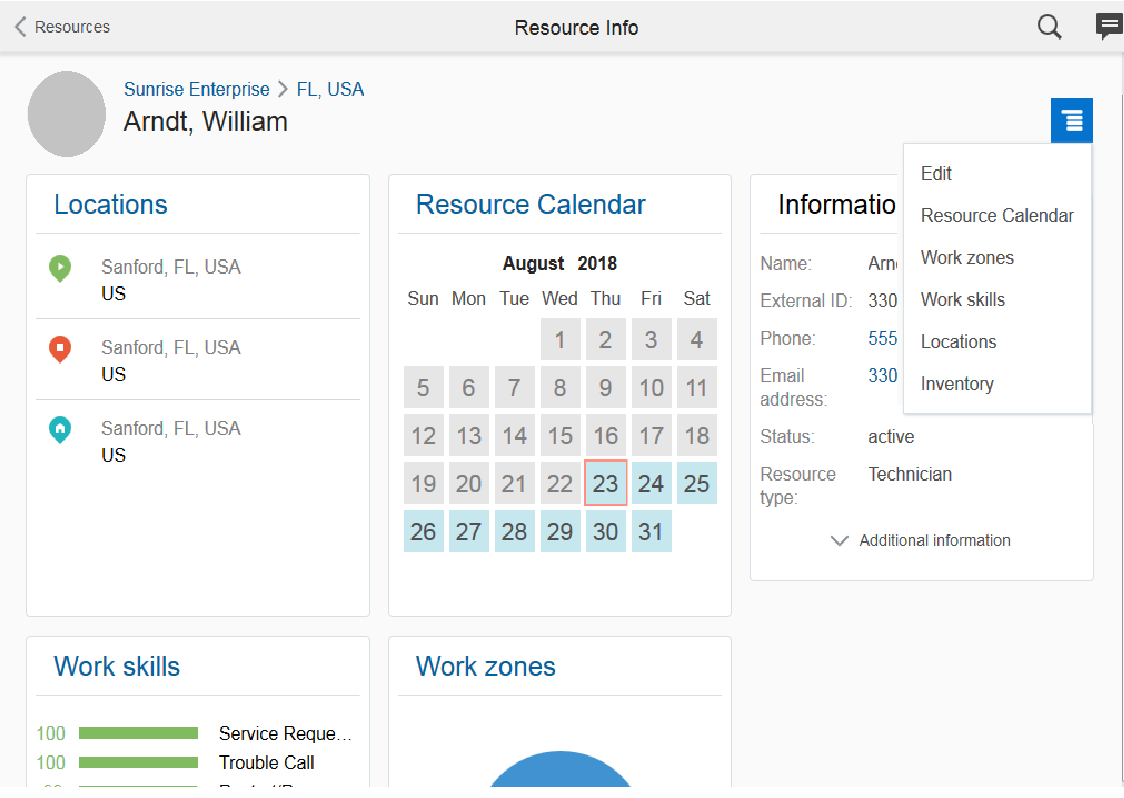The width and height of the screenshot is (1124, 798).
Task: Open the FL, USA breadcrumb link
Action: pos(330,90)
